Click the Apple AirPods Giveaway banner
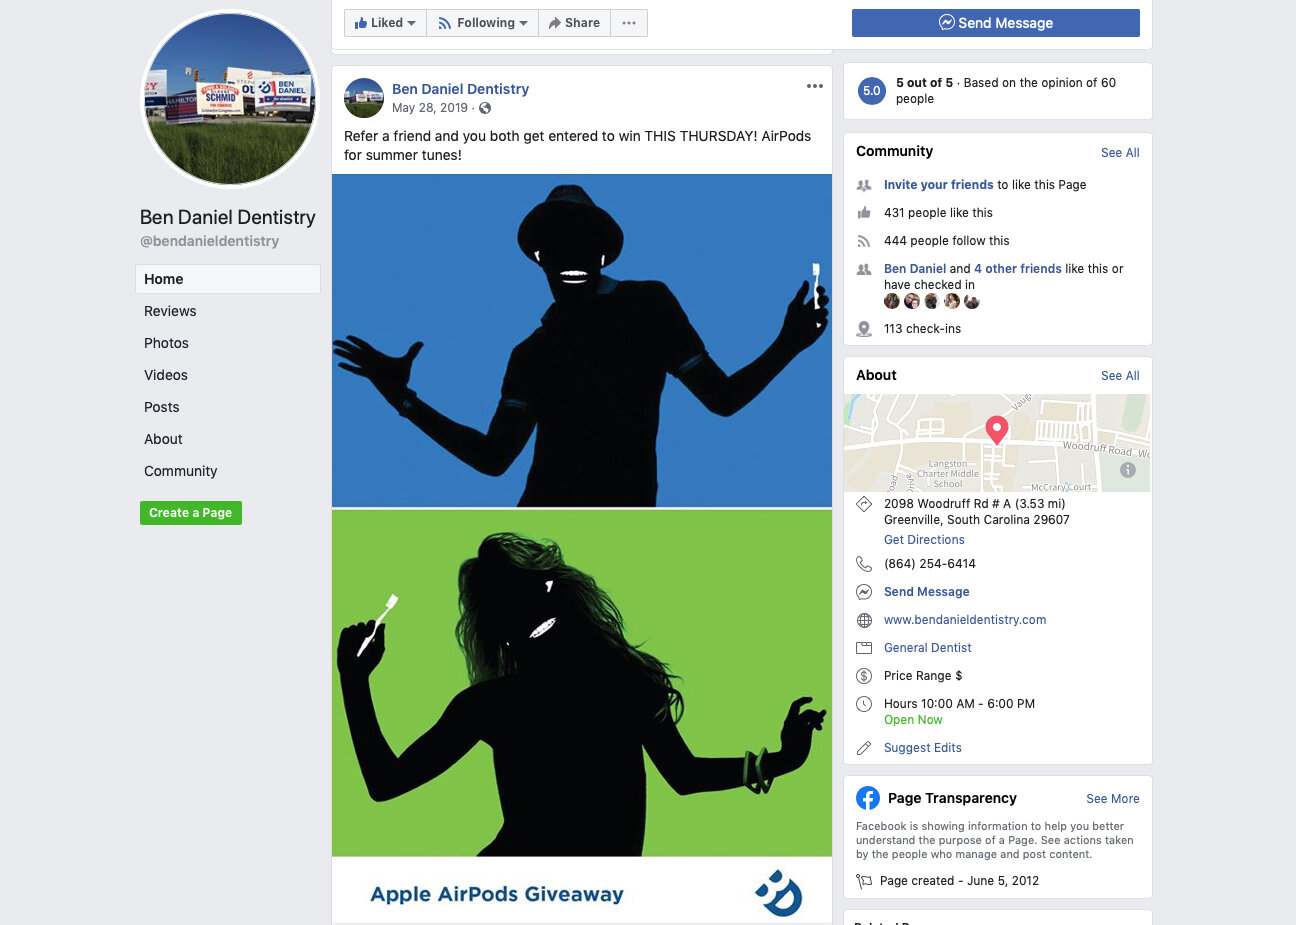 [x=582, y=890]
